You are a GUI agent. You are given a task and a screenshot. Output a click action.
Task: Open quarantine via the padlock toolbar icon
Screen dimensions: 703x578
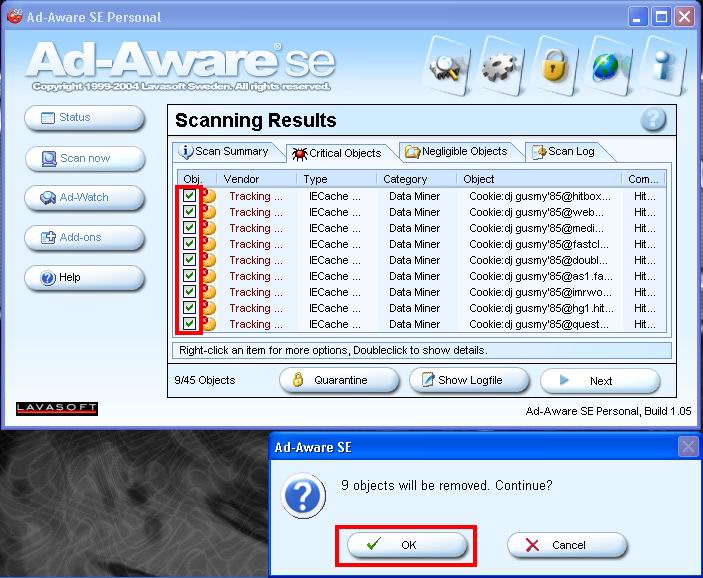coord(554,66)
